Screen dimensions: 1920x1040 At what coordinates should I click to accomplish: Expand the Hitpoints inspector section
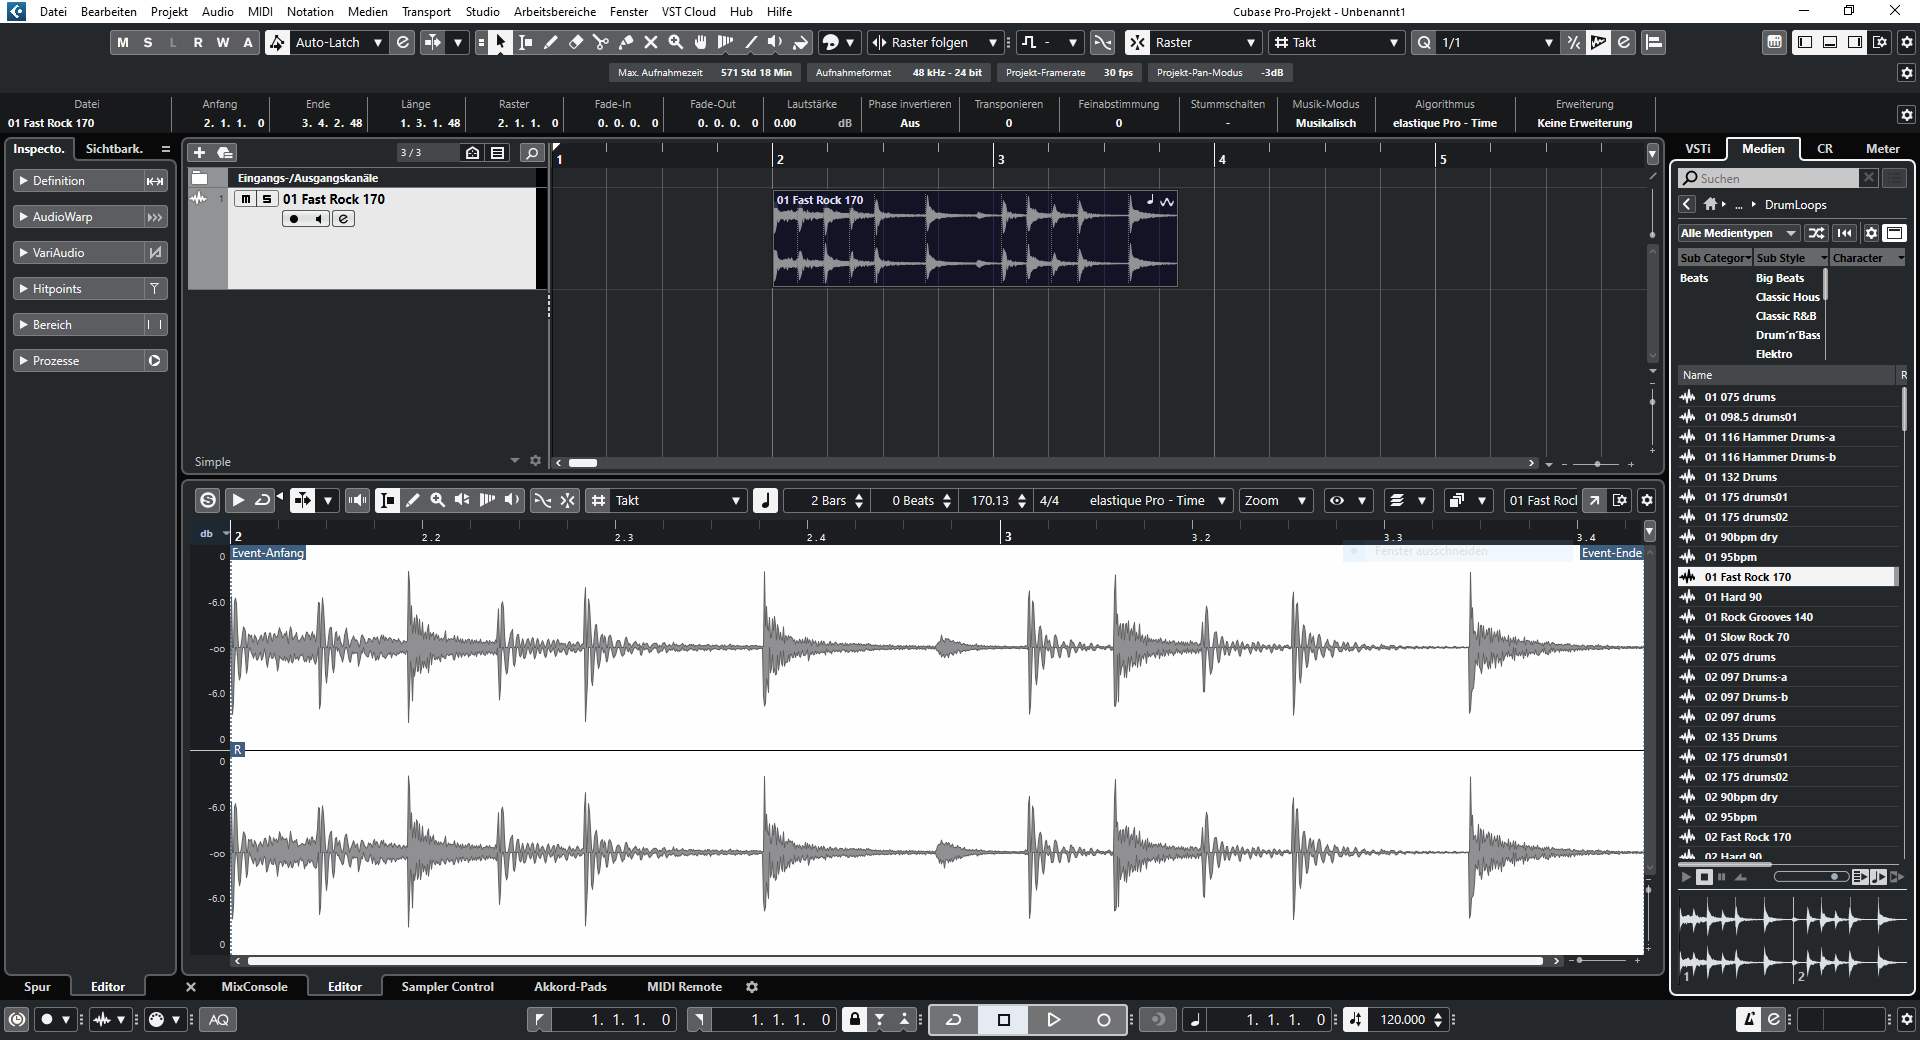(x=80, y=289)
